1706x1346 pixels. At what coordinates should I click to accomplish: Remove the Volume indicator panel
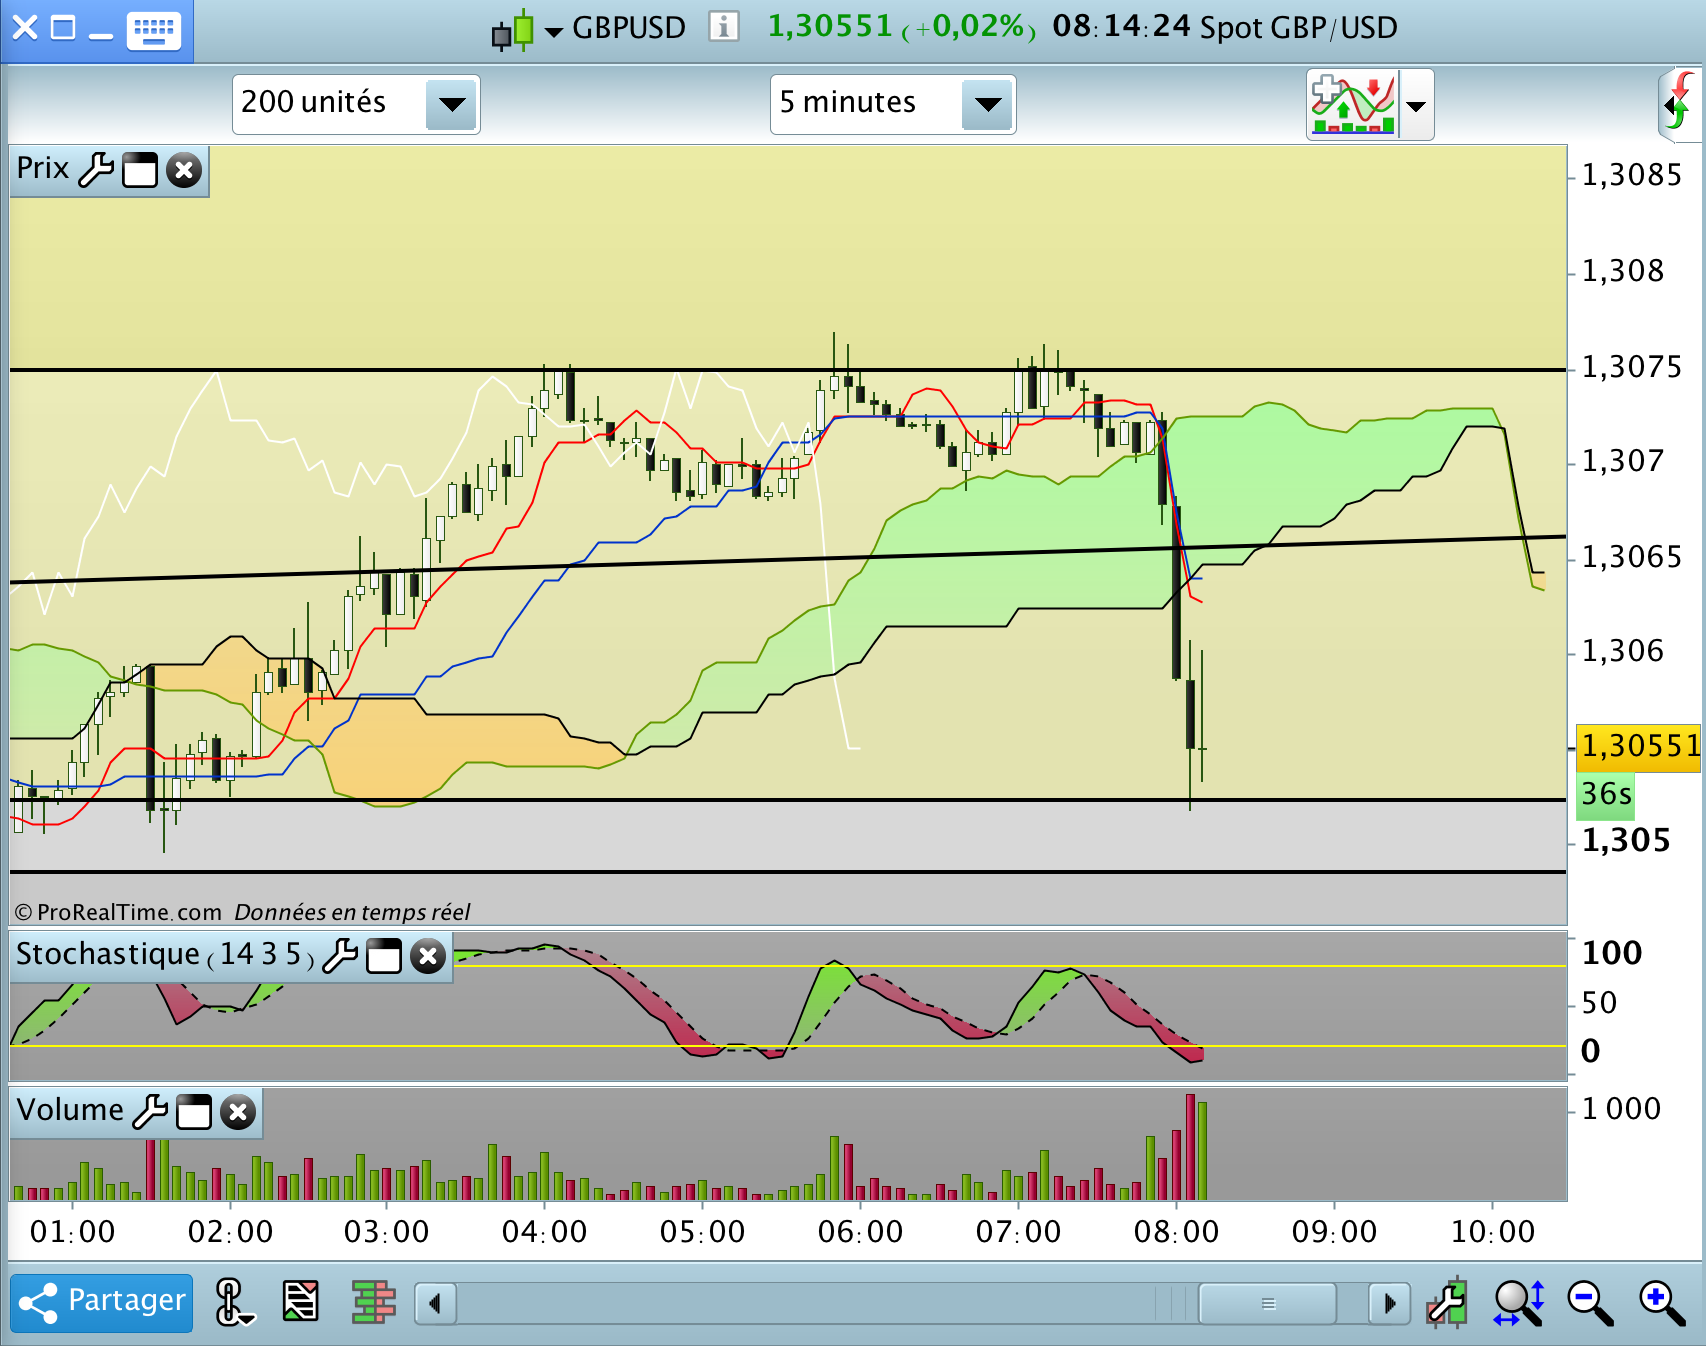(238, 1112)
